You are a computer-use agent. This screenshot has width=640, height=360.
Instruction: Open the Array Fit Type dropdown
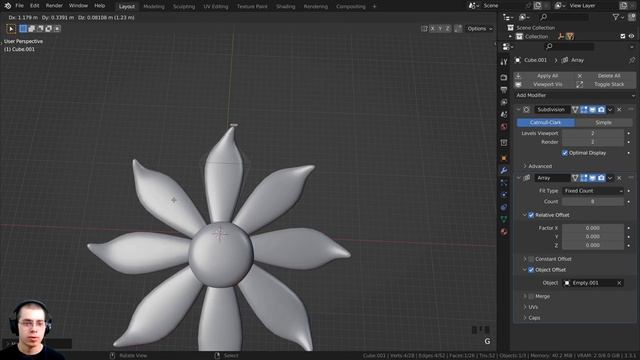[593, 191]
